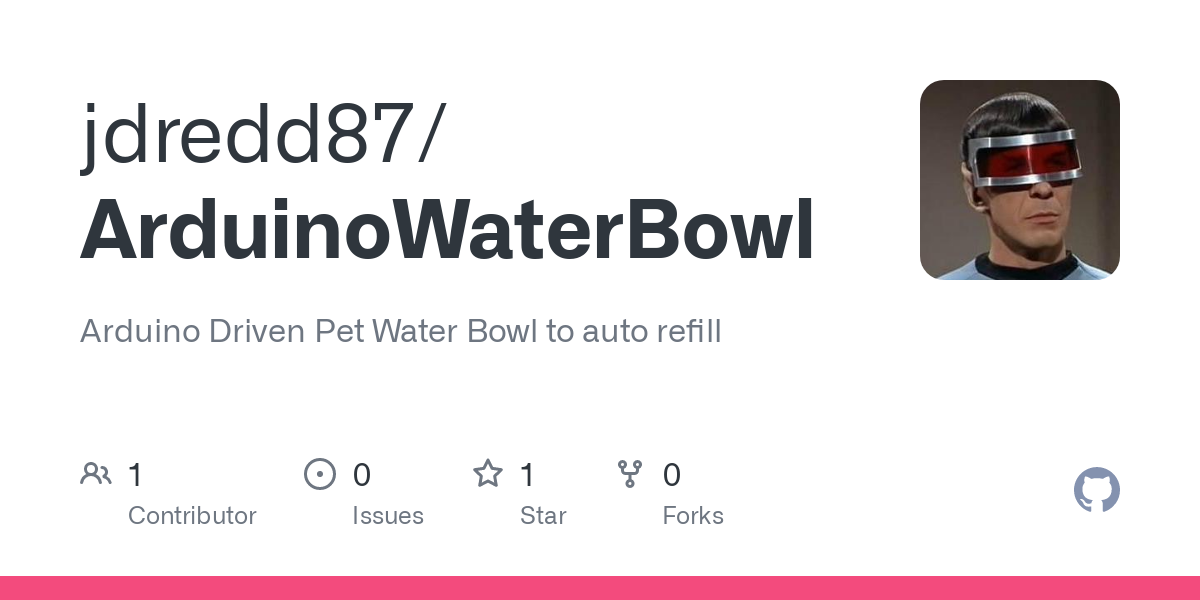Click the forks count number 0
The image size is (1200, 600).
click(672, 475)
